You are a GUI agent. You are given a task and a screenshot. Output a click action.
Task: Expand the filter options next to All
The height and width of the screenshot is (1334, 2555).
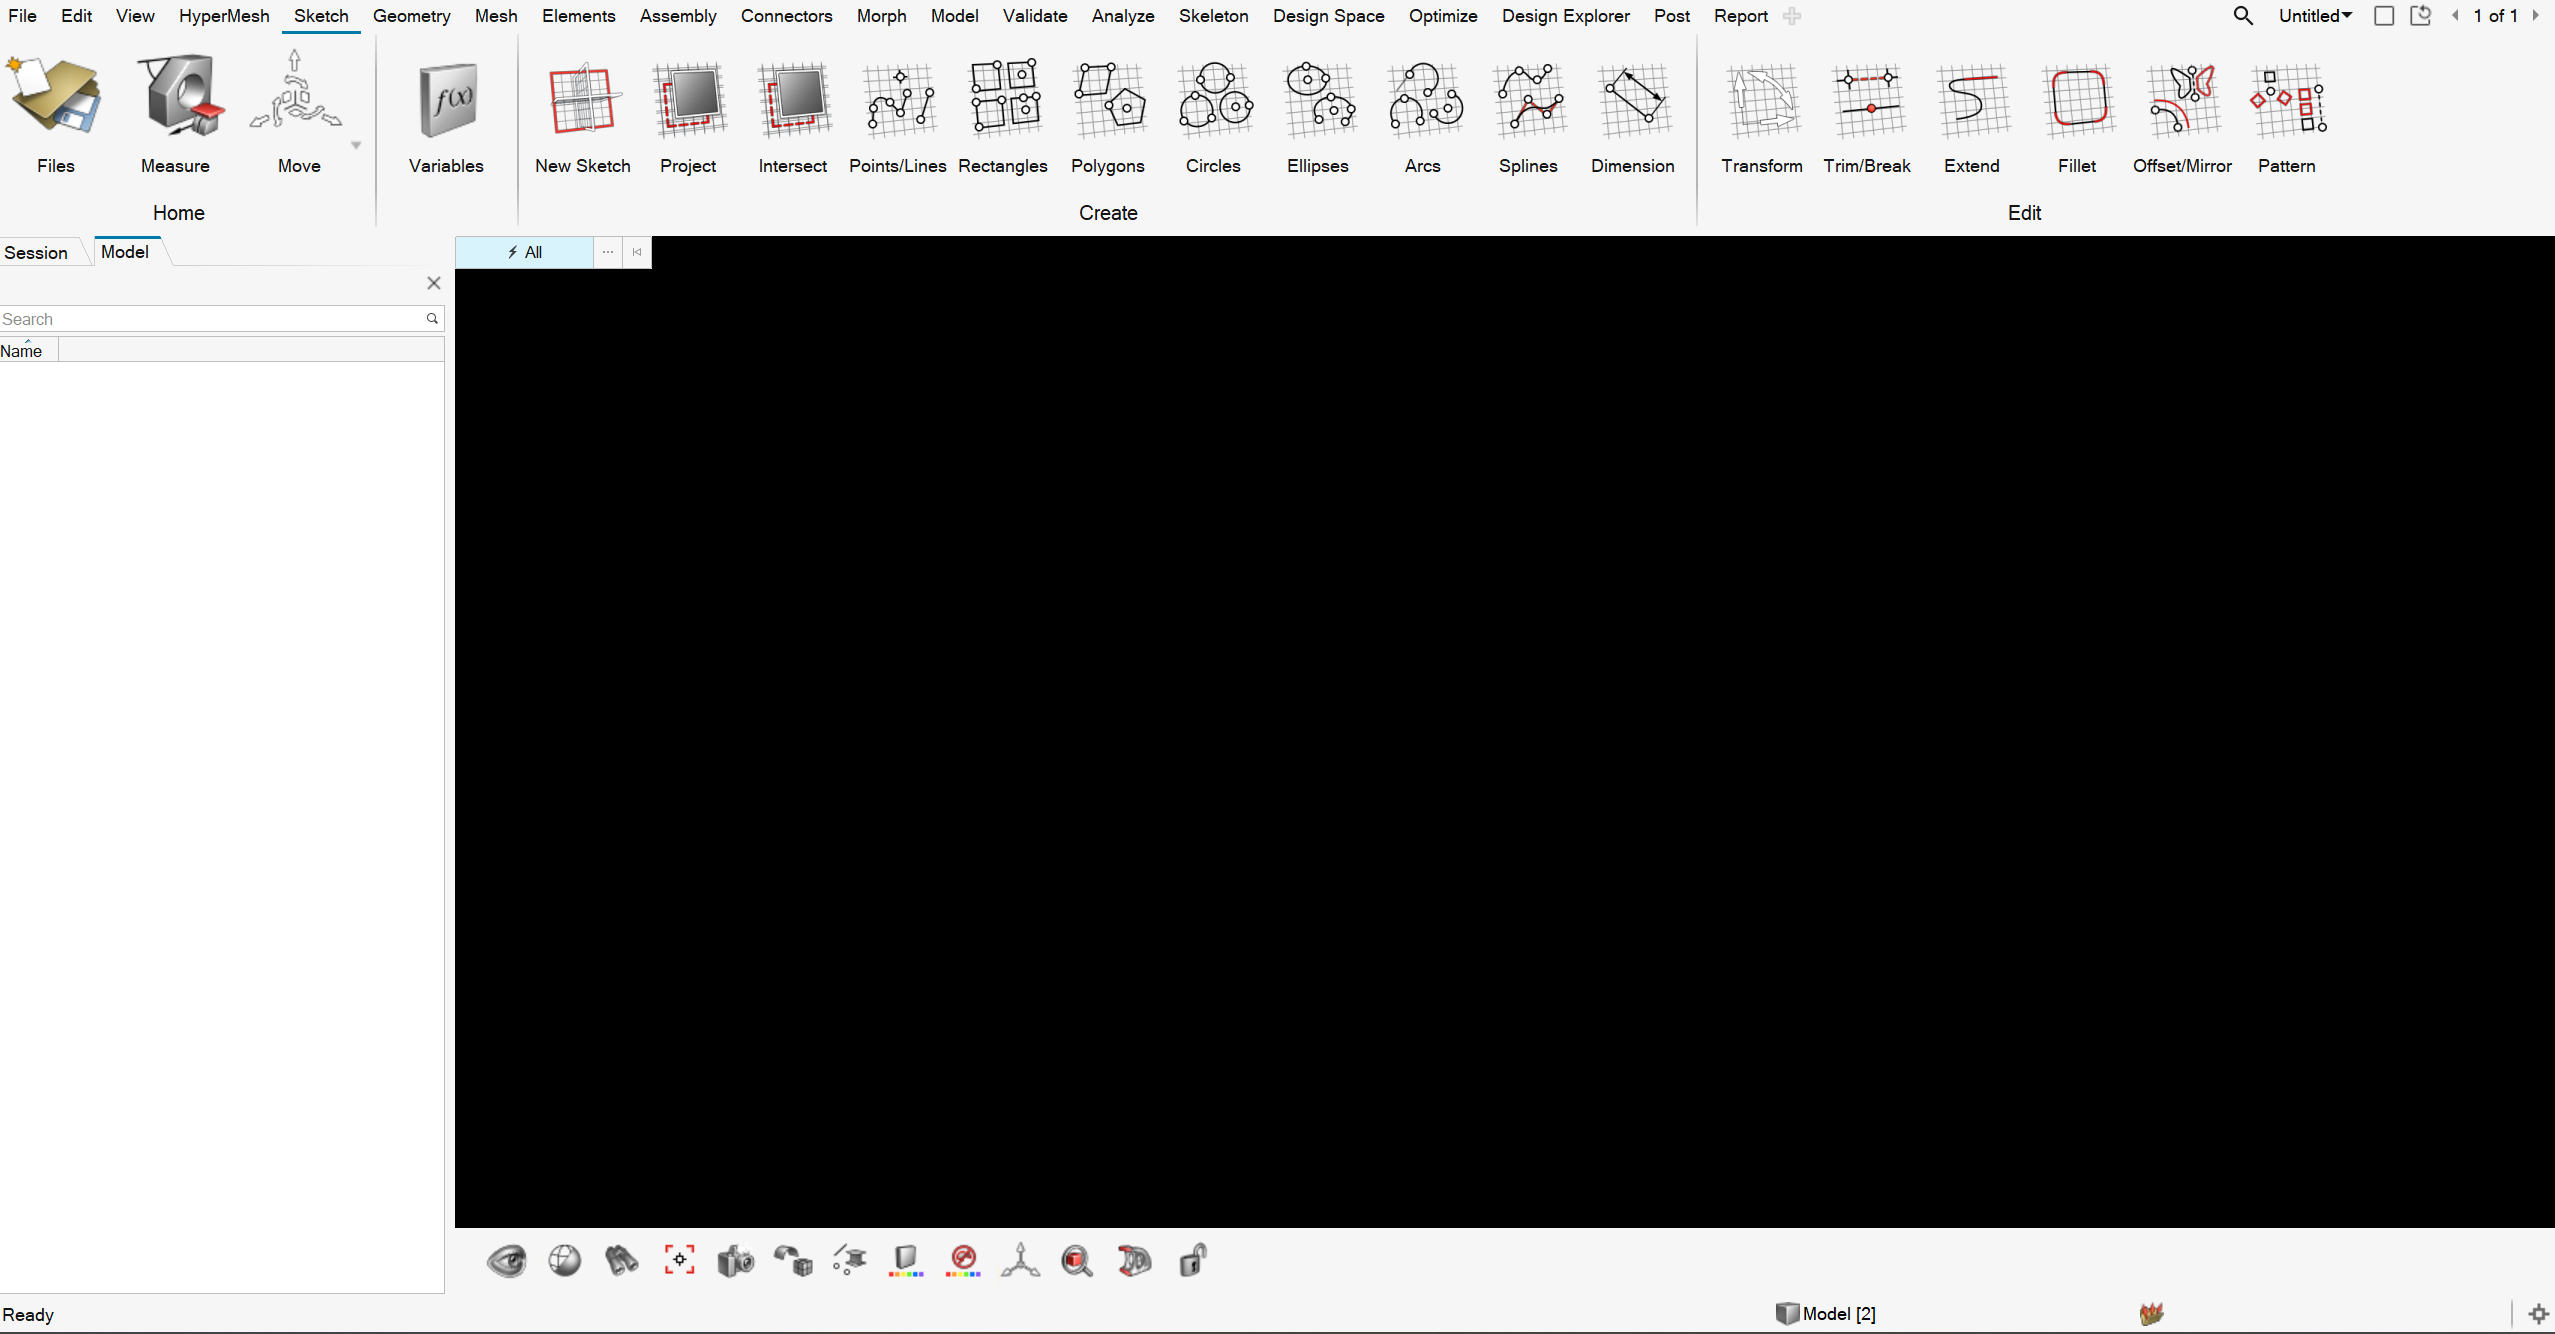coord(607,252)
